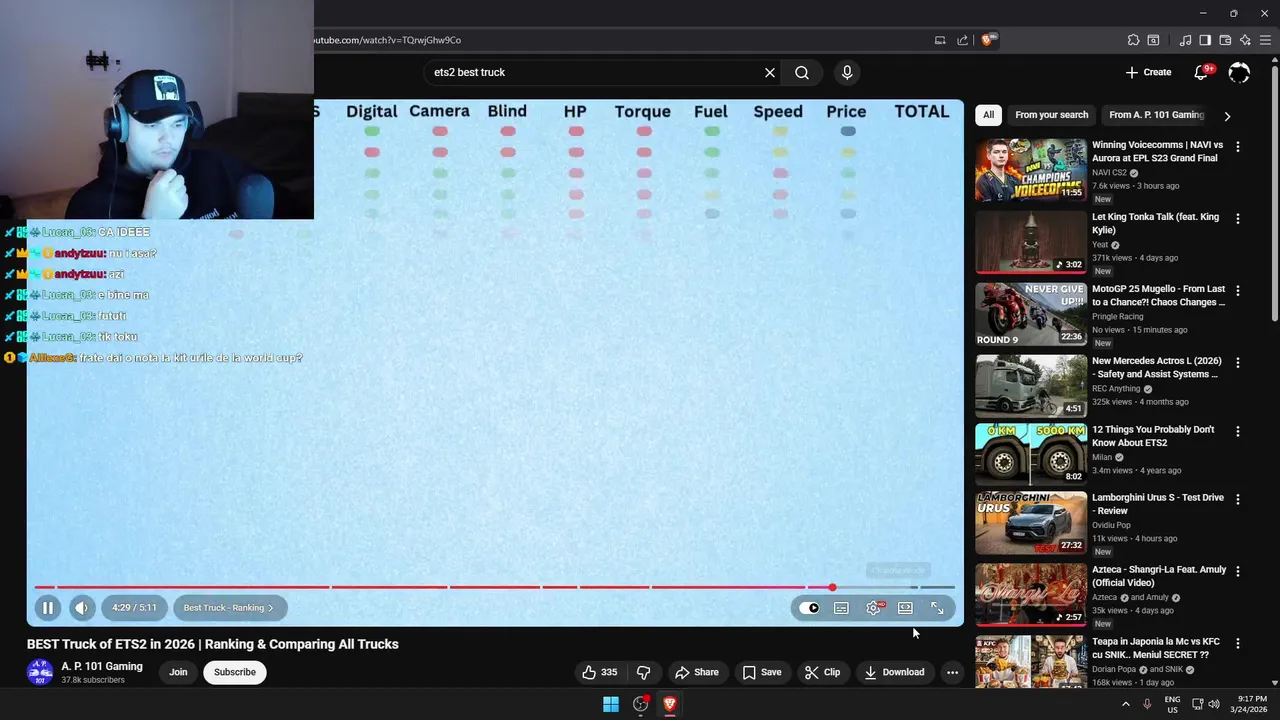Viewport: 1280px width, 720px height.
Task: Open video player settings gear
Action: click(874, 608)
